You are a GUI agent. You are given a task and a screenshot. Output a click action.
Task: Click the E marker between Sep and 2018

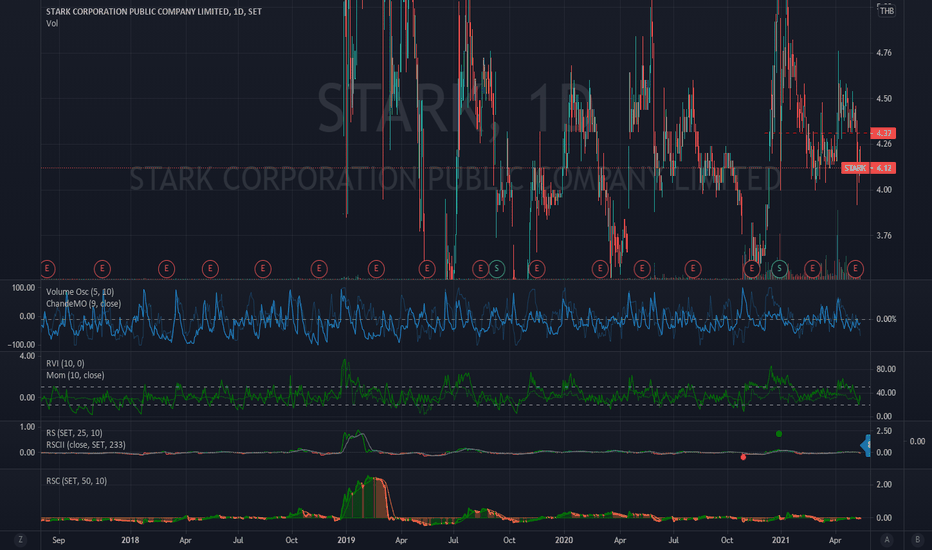(x=102, y=269)
